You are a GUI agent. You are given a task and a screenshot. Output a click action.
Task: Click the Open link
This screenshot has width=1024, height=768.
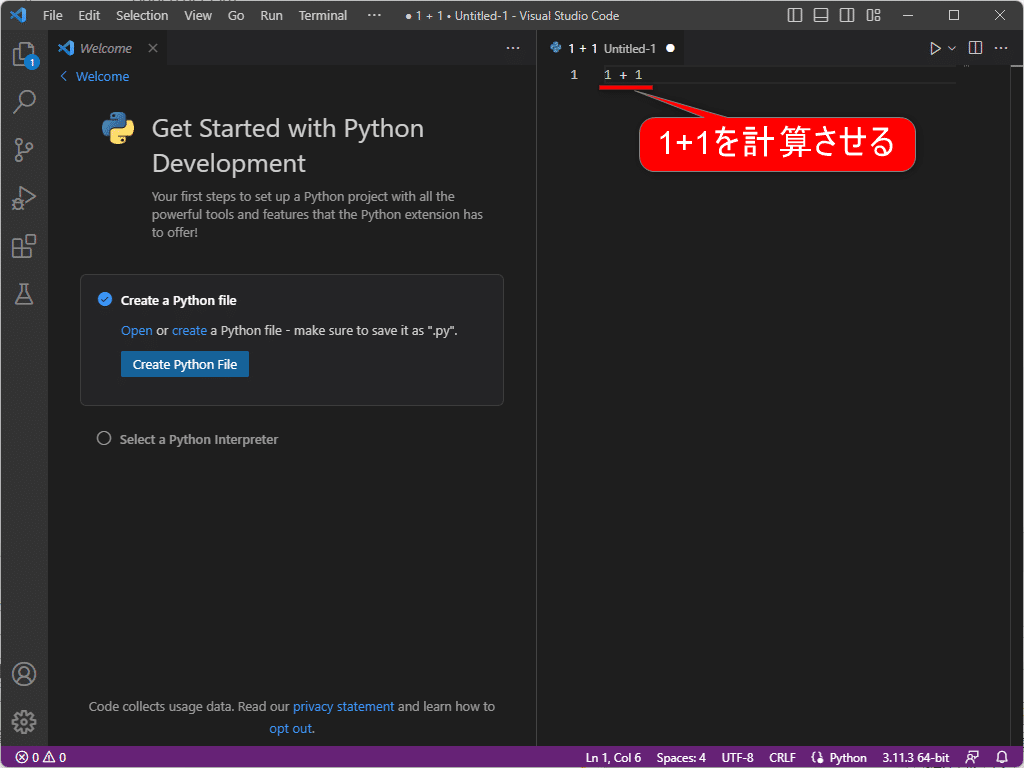point(136,330)
